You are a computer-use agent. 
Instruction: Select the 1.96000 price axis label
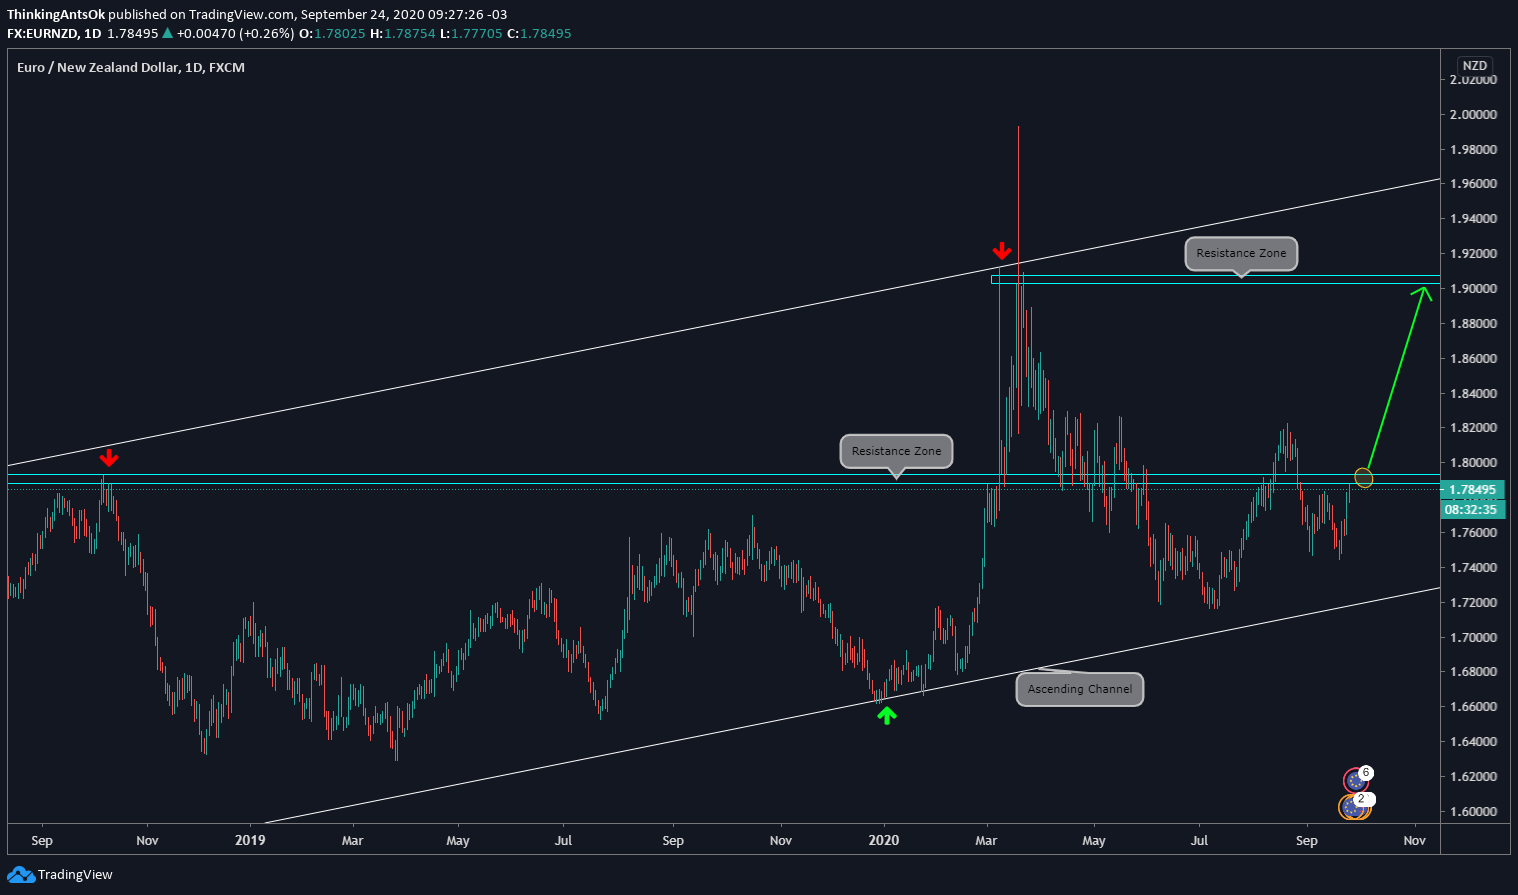[1473, 184]
